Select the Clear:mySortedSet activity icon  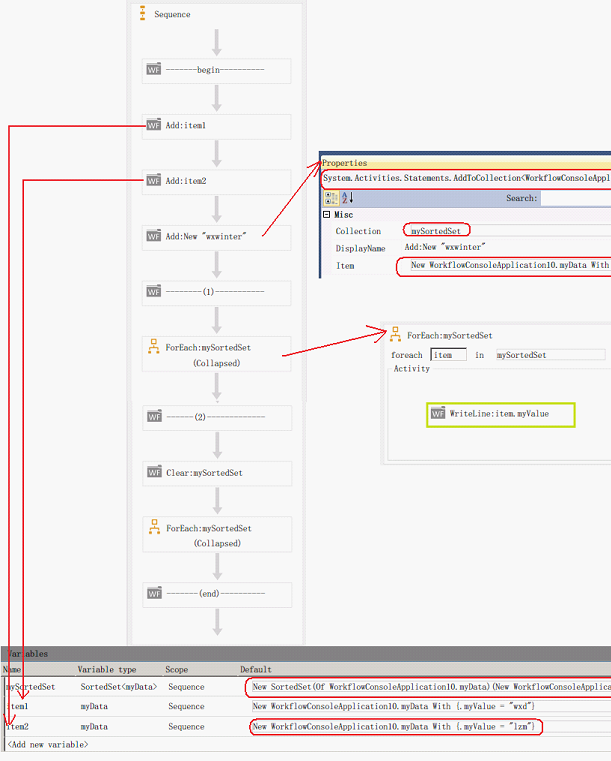(x=154, y=472)
